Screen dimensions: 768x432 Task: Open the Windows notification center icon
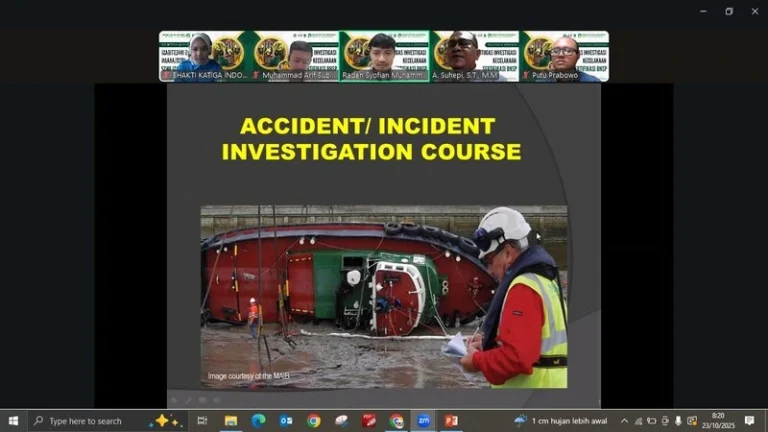point(749,421)
